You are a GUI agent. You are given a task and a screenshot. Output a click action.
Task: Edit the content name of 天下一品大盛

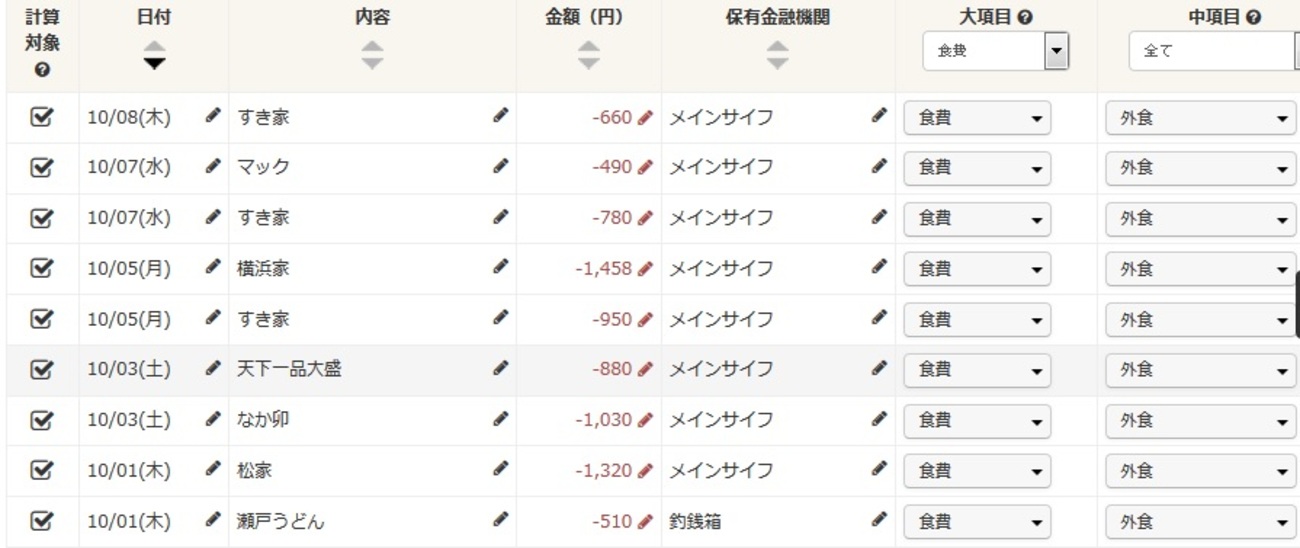coord(500,369)
